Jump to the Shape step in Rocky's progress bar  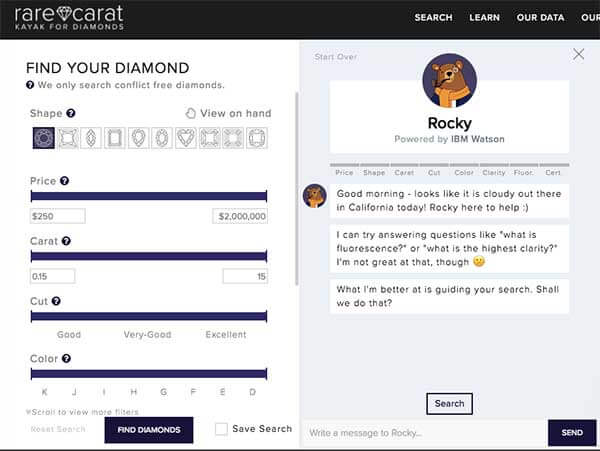click(374, 170)
